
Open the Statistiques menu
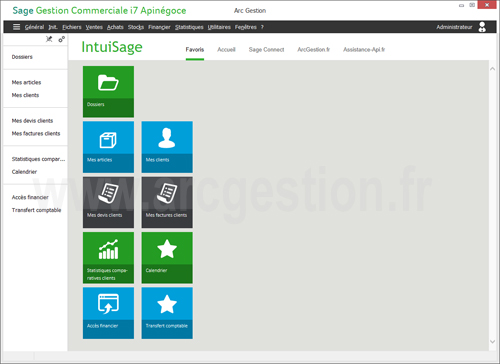click(x=189, y=27)
